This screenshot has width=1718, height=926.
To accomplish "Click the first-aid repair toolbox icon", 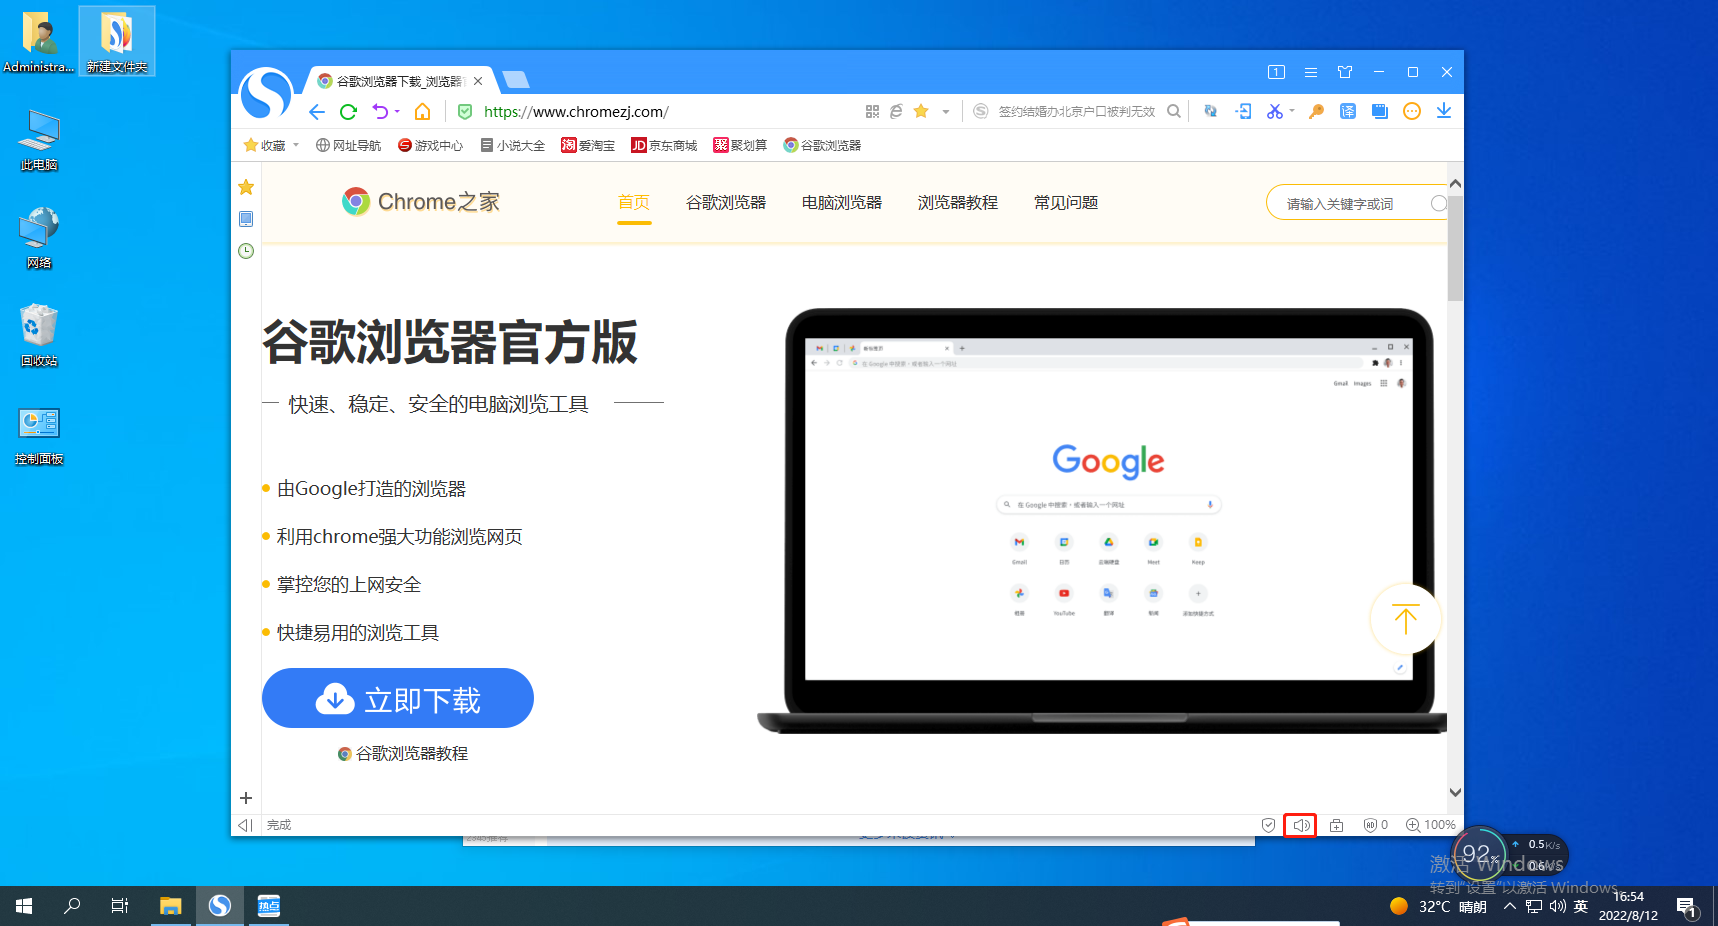I will 1336,825.
